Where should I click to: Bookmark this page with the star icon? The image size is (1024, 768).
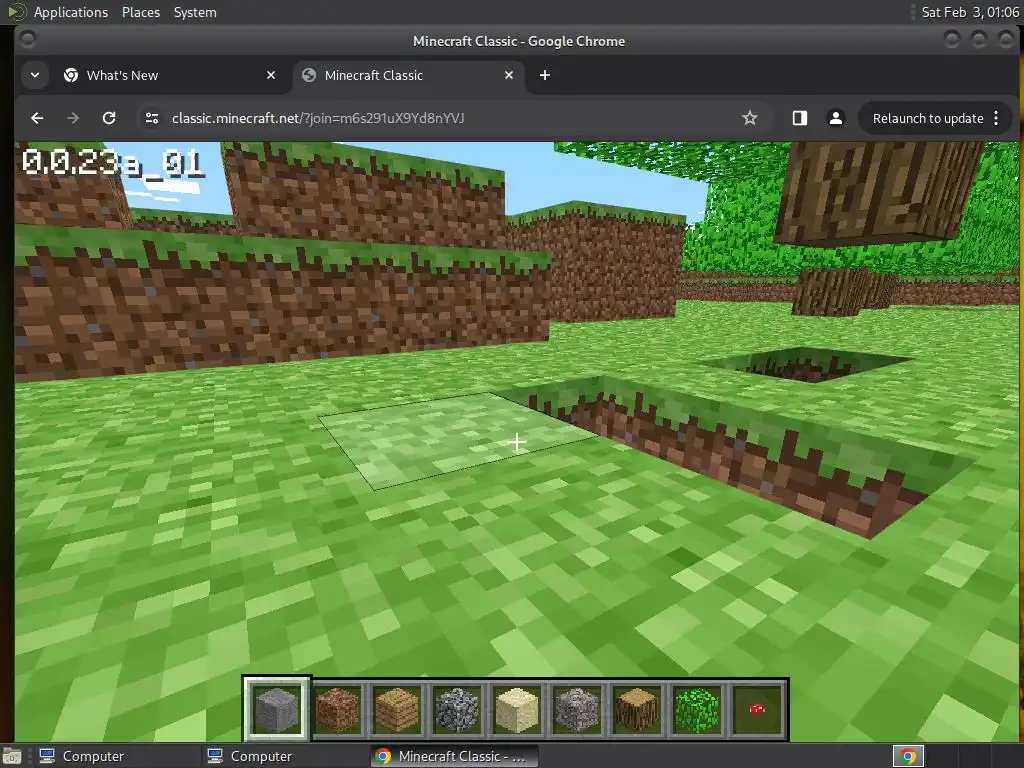[750, 118]
